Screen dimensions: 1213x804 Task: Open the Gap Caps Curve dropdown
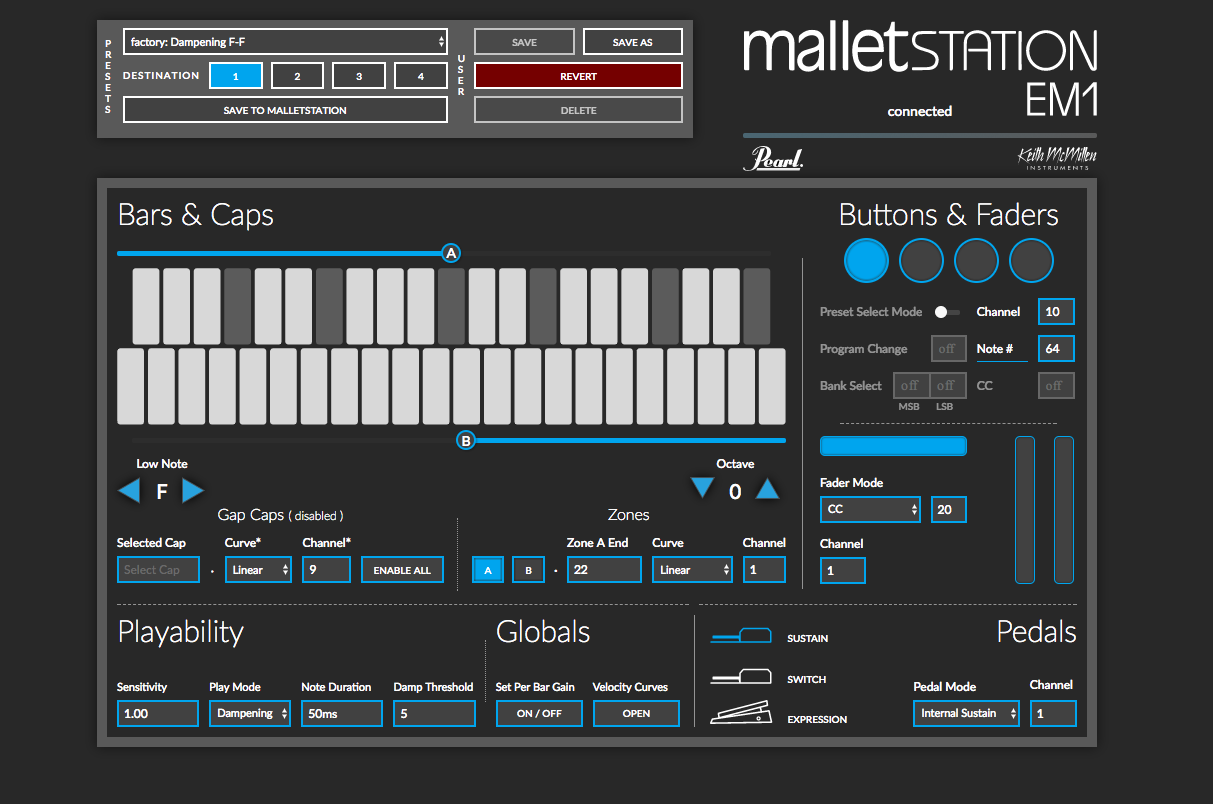pos(258,570)
